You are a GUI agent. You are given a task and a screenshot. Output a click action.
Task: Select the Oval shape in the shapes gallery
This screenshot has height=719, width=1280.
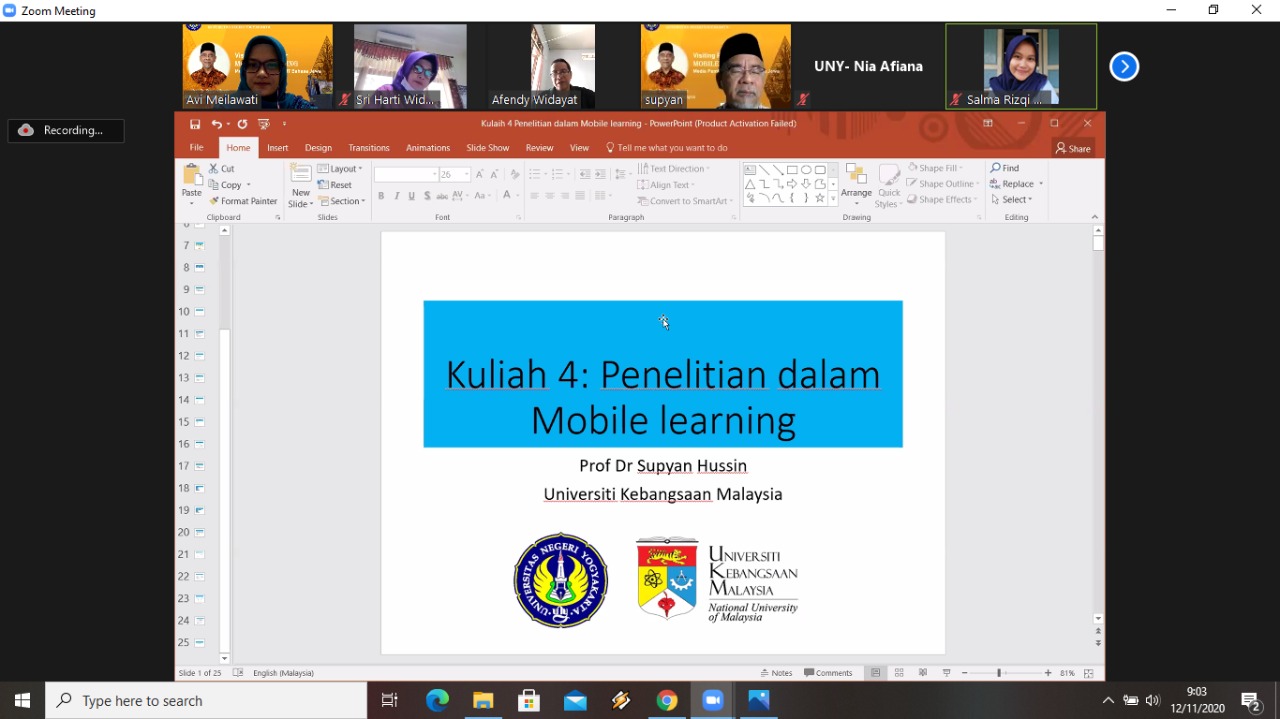click(x=806, y=170)
